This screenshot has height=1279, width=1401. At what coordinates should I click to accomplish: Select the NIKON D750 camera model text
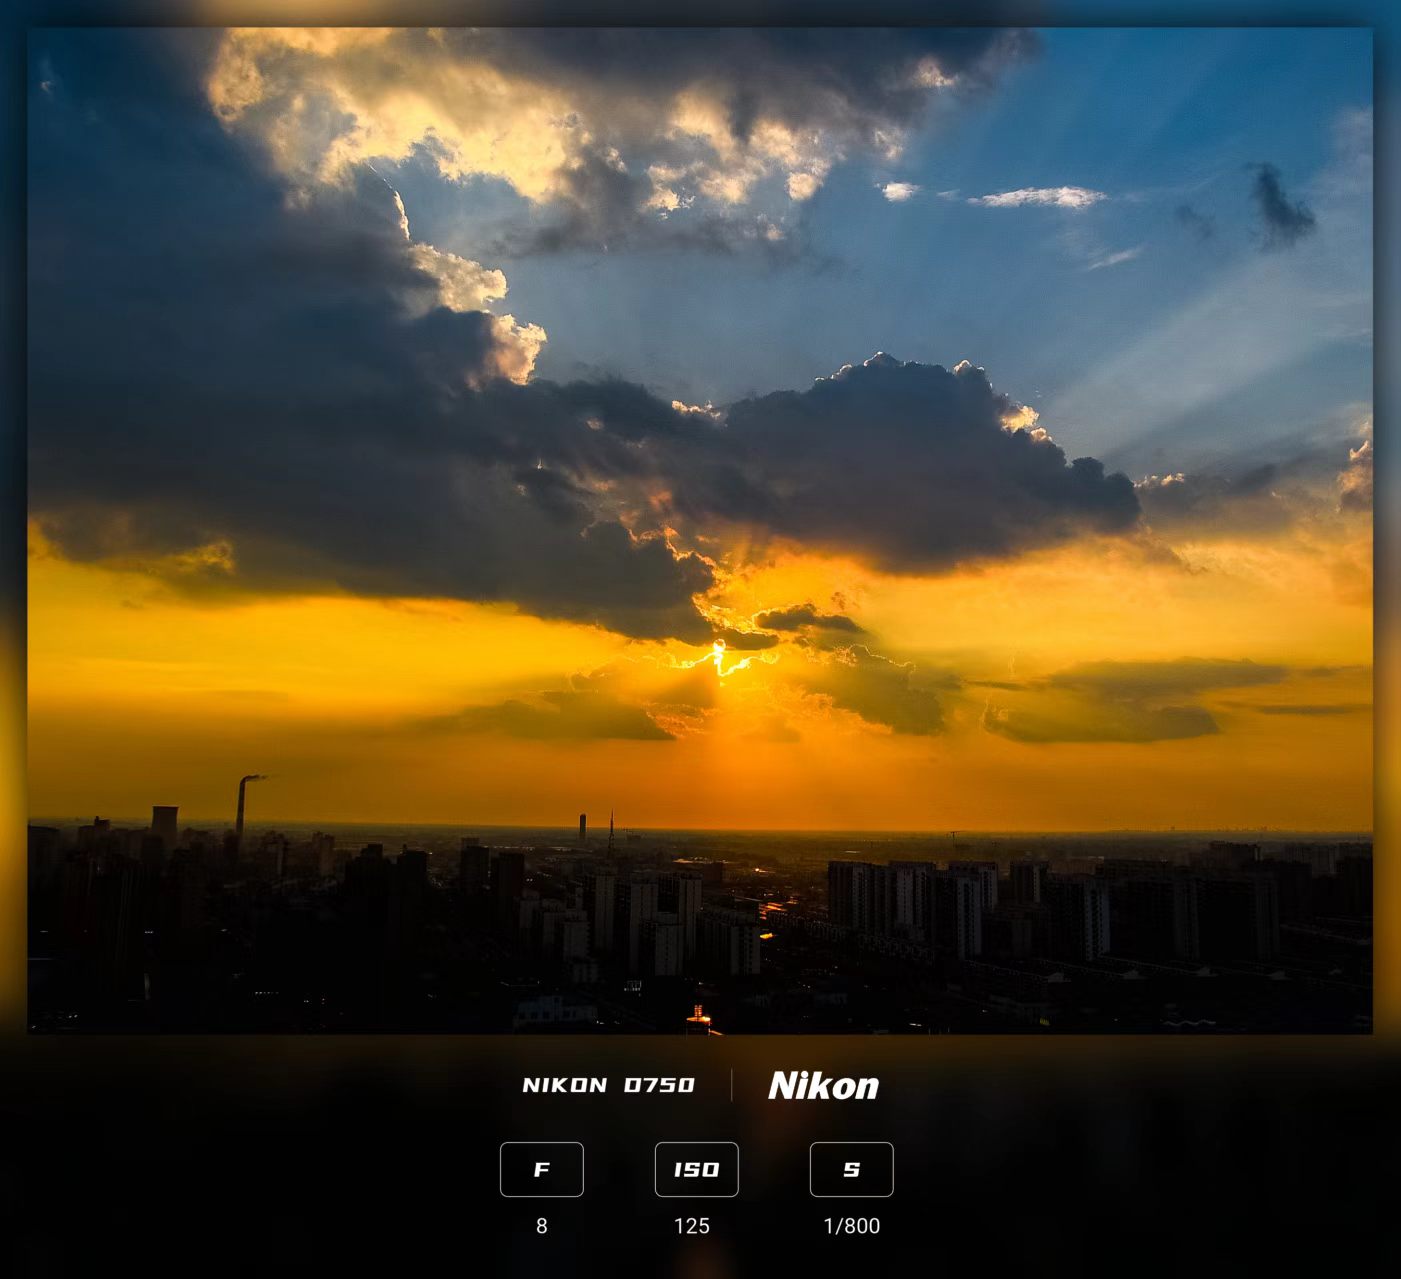[x=608, y=1085]
